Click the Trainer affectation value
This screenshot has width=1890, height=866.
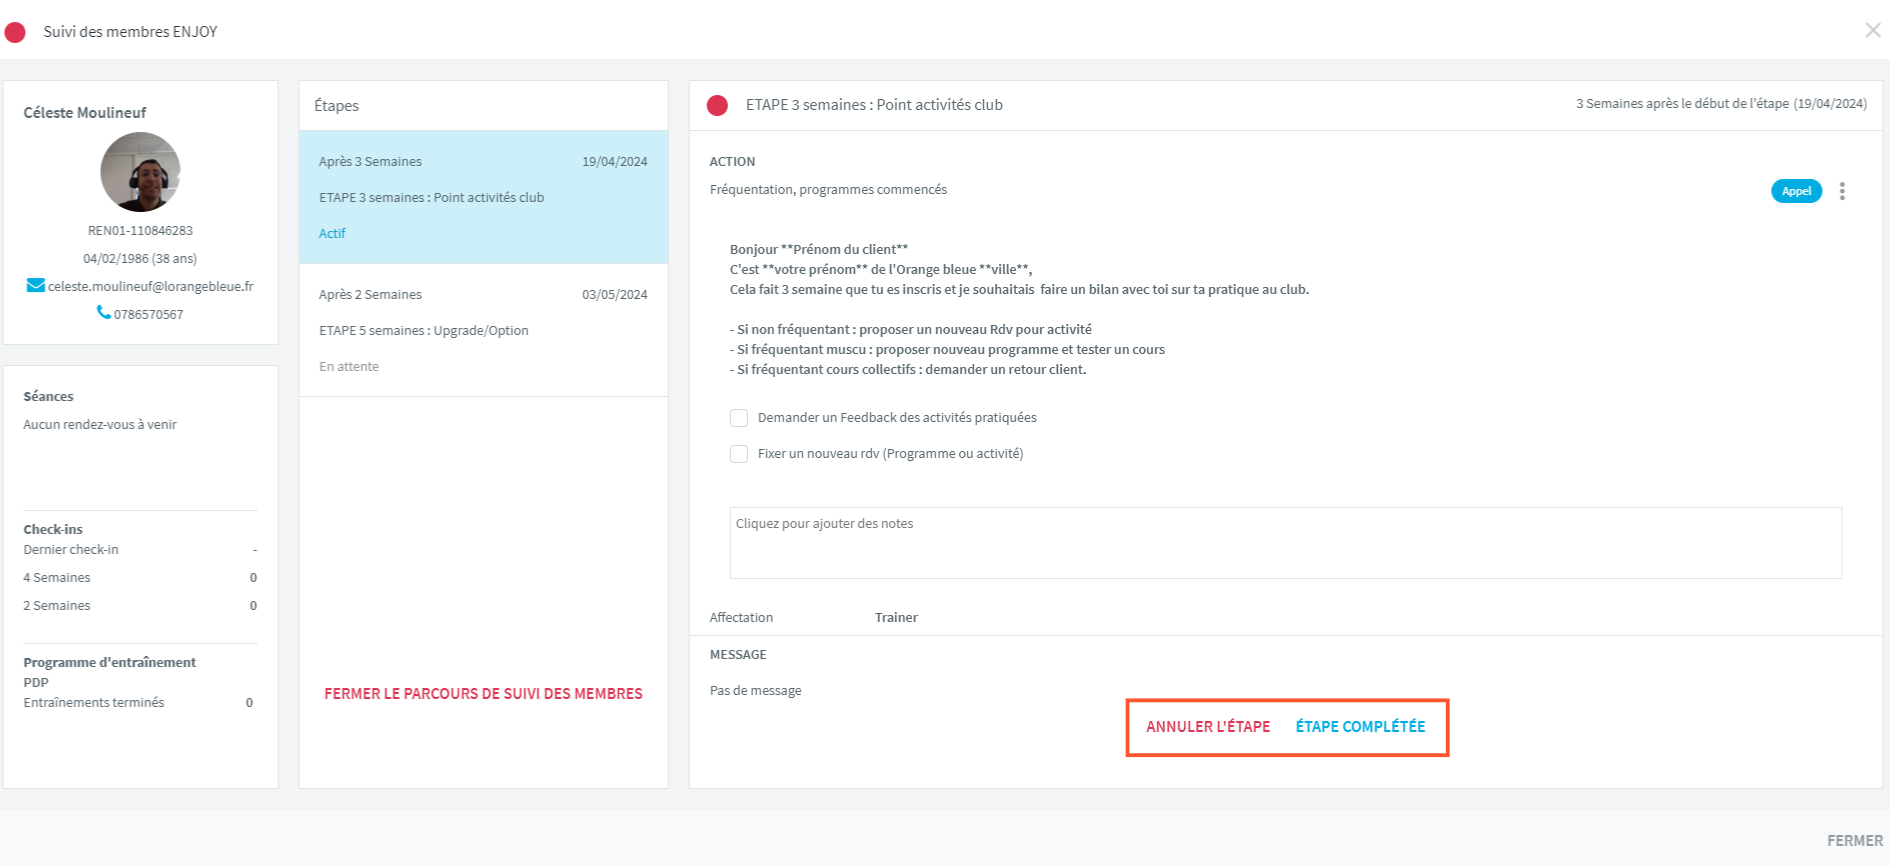[896, 618]
